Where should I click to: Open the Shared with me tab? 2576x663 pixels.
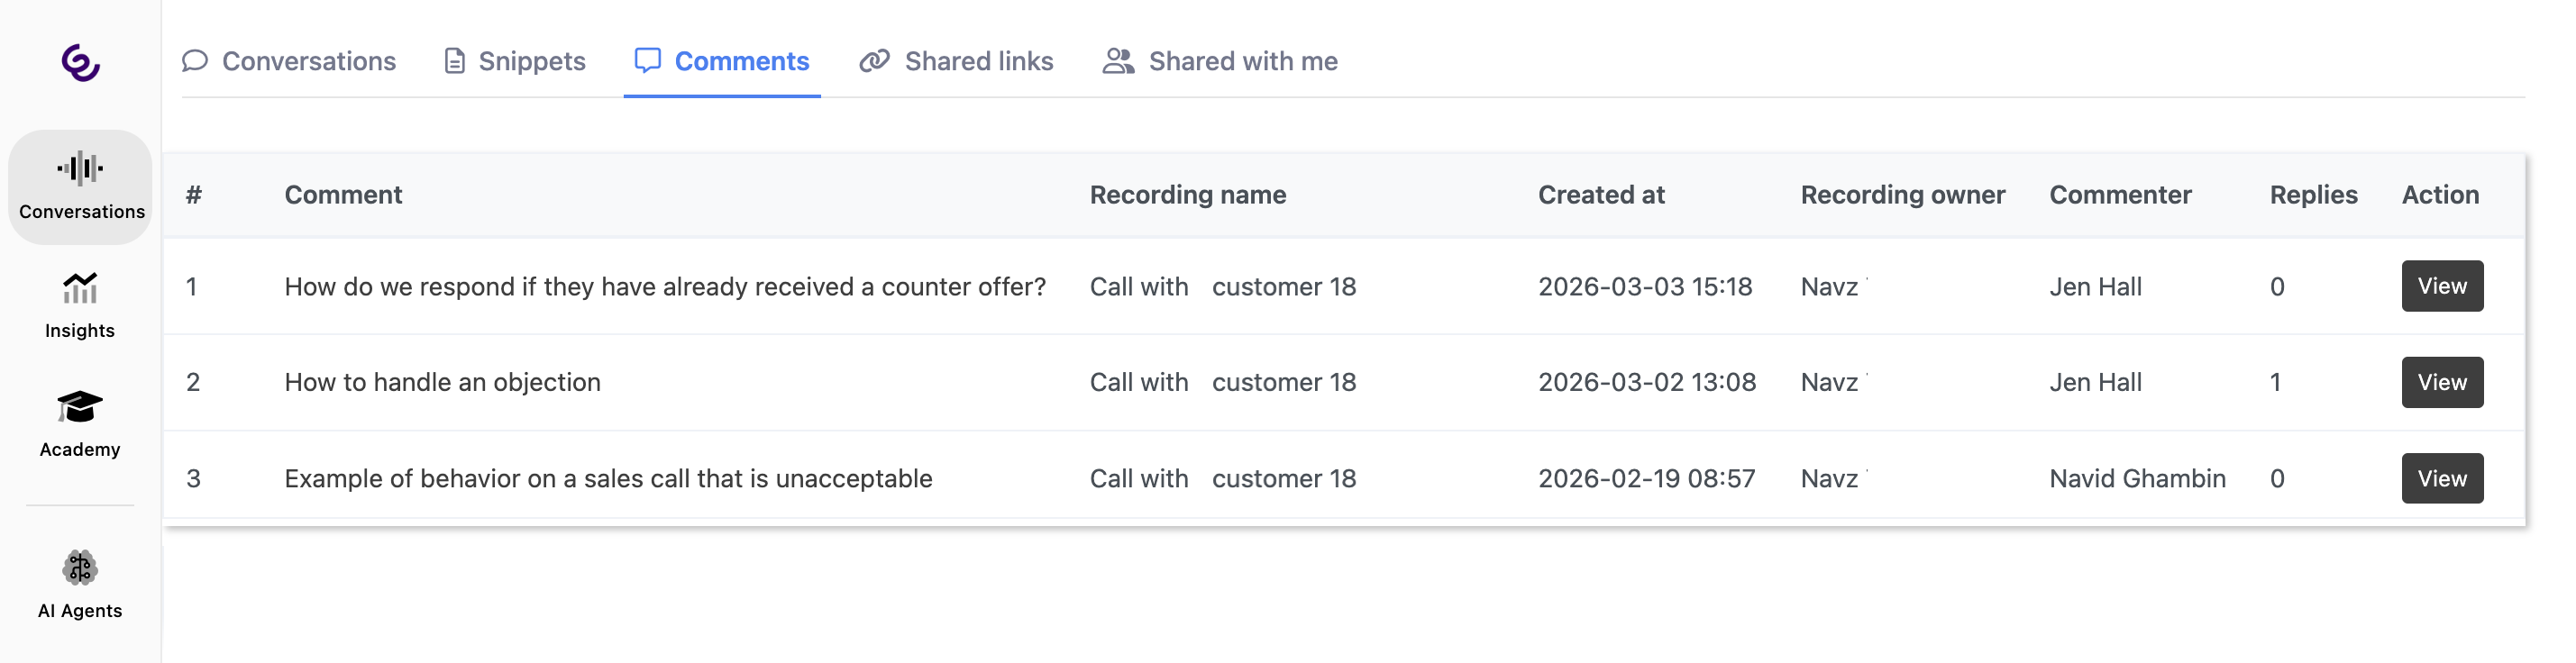coord(1220,61)
